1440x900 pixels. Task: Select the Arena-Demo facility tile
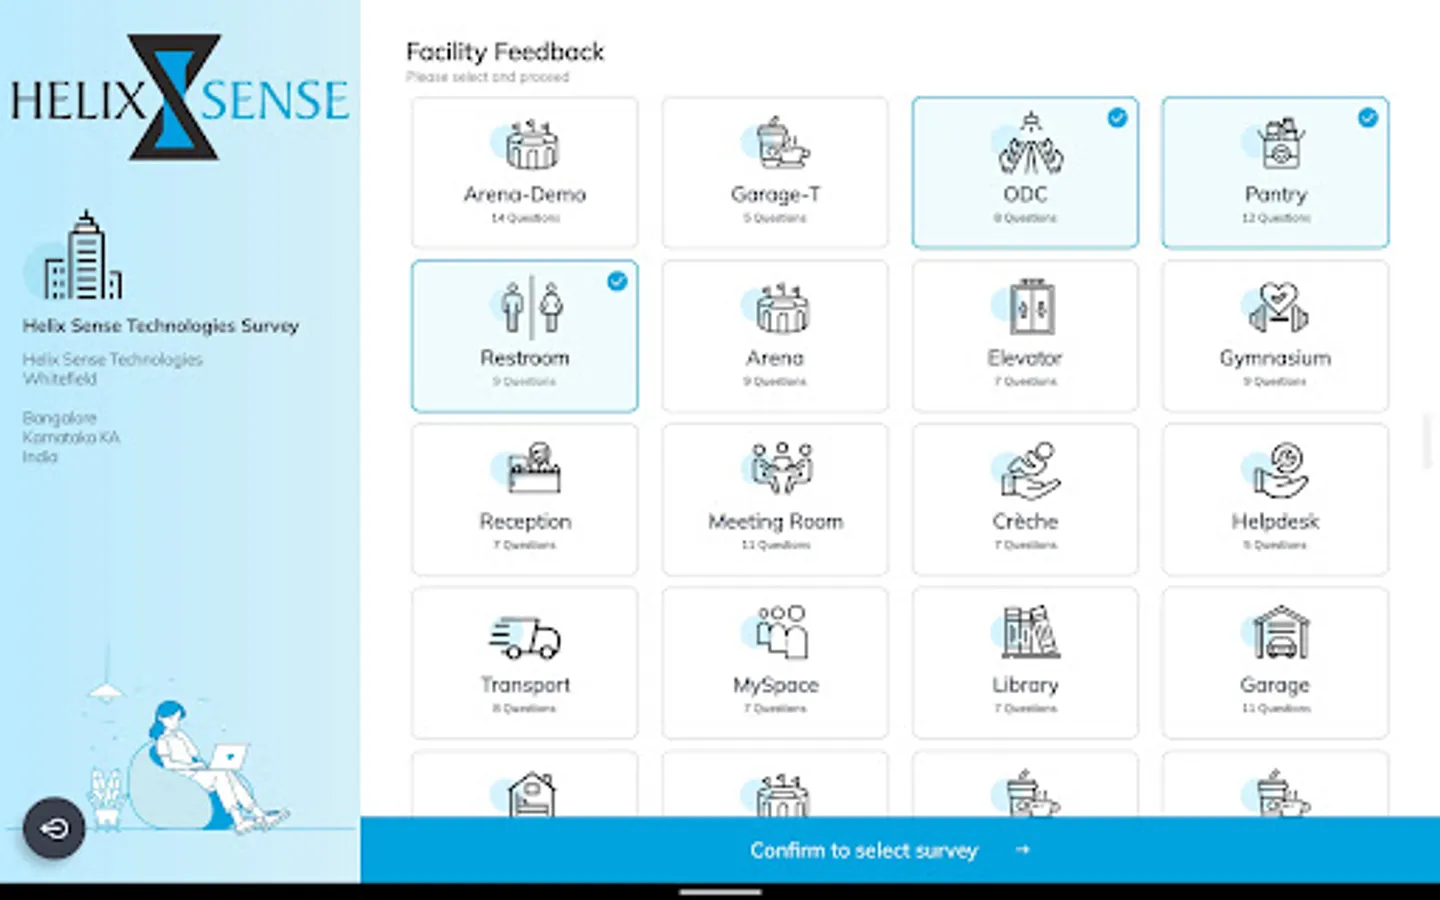[524, 172]
